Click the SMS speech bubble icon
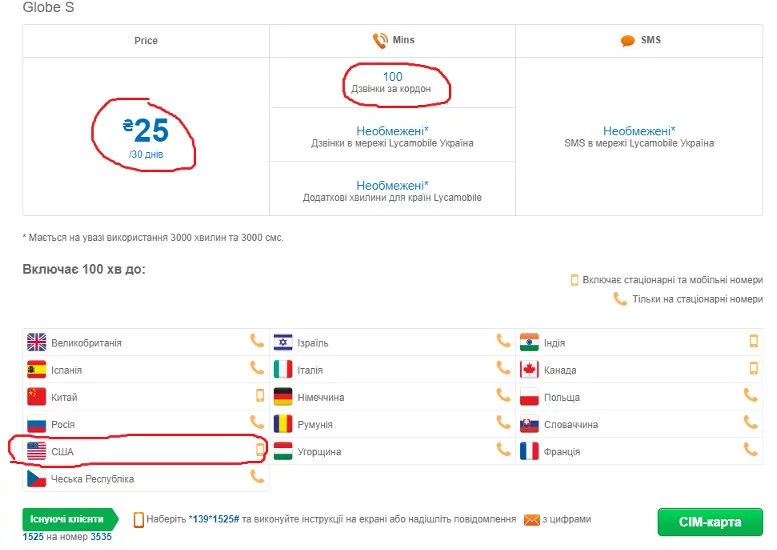Image resolution: width=777 pixels, height=550 pixels. tap(628, 41)
